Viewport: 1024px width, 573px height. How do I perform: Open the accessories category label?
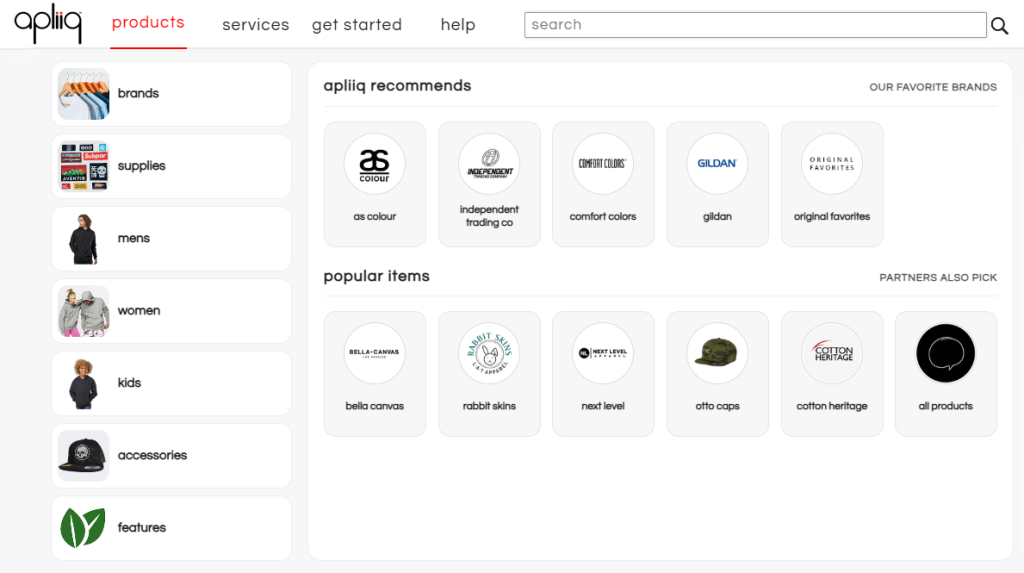(x=152, y=455)
